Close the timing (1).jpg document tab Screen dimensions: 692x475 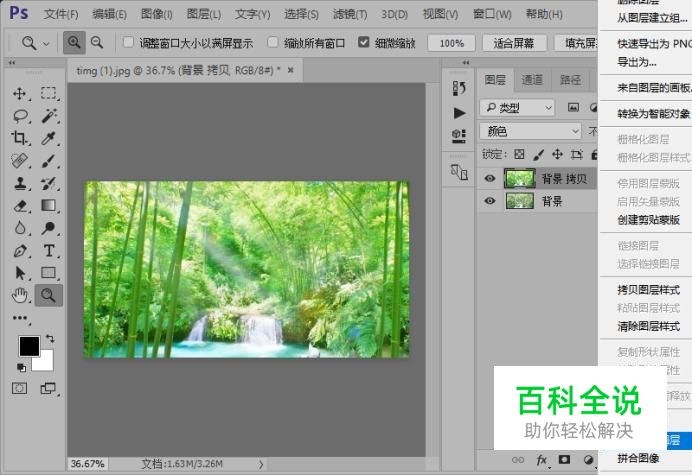tap(290, 70)
